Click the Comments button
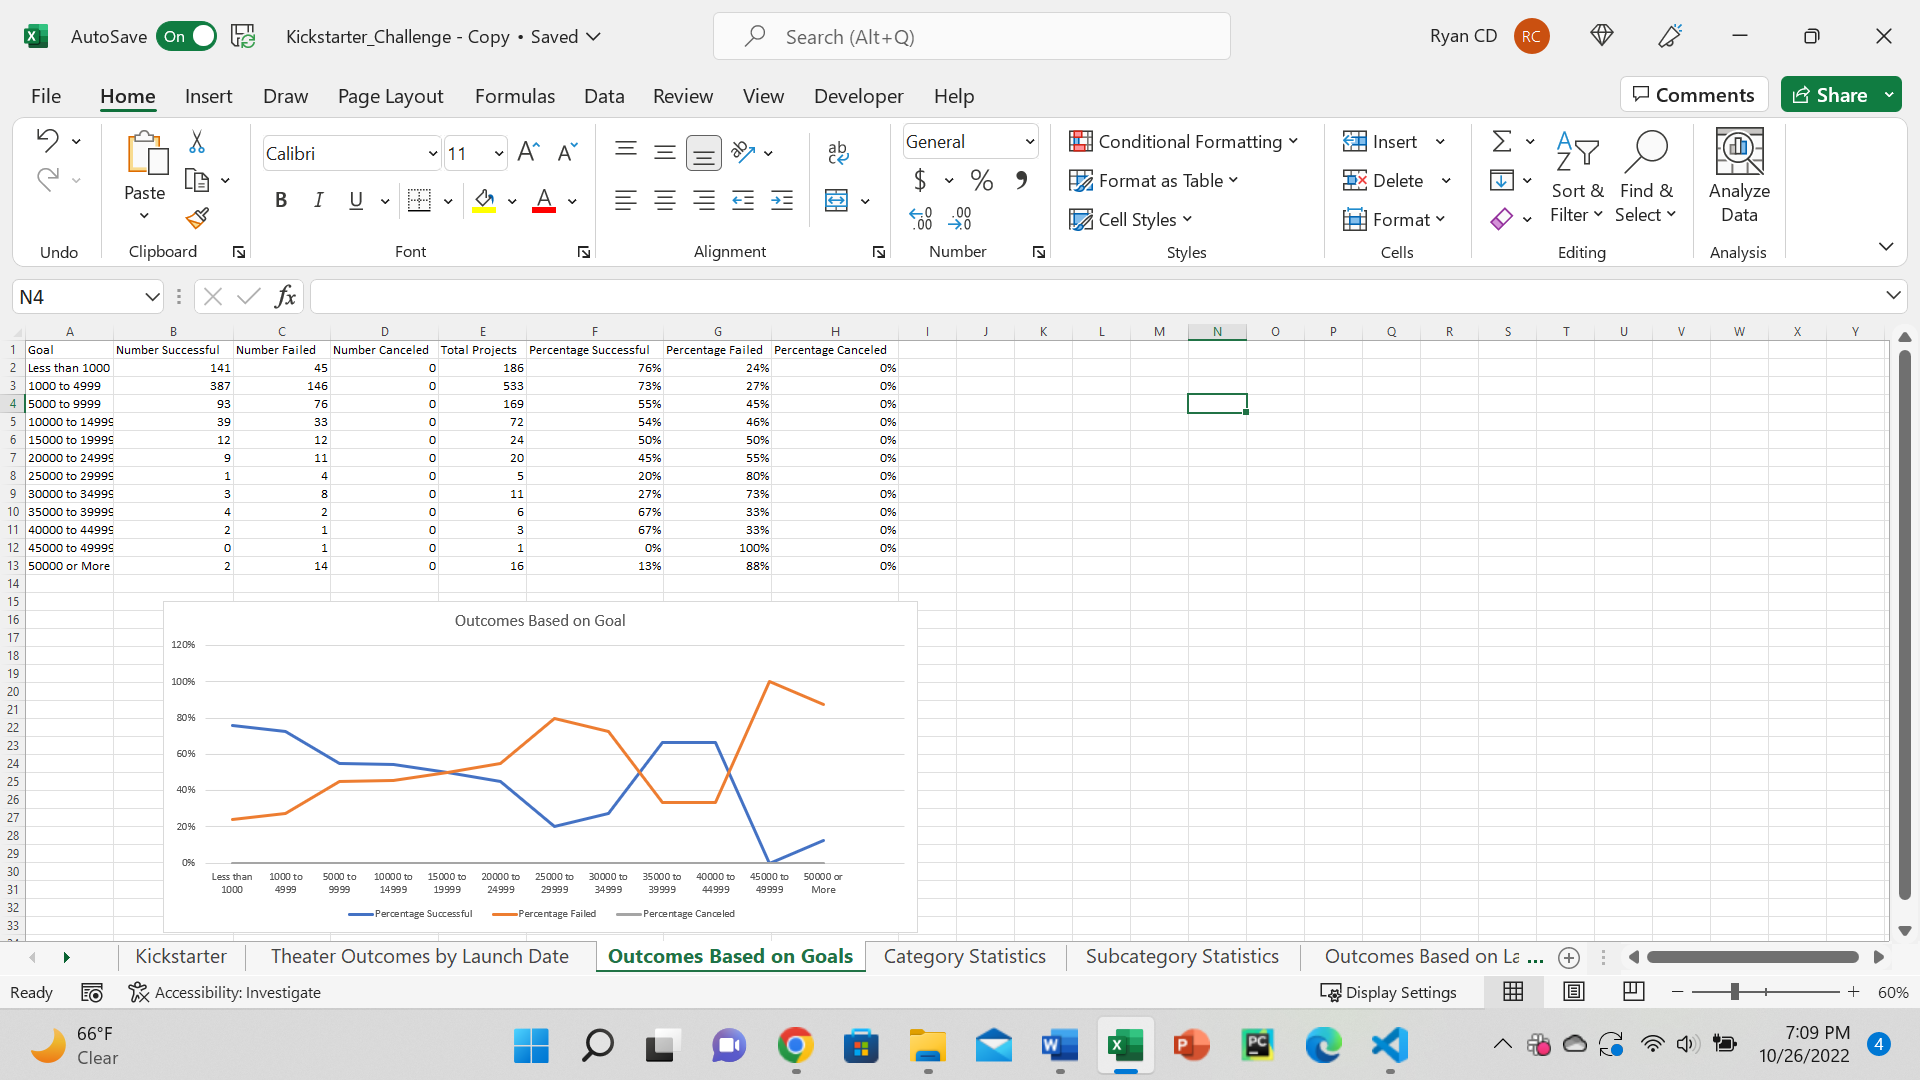The height and width of the screenshot is (1080, 1920). tap(1693, 94)
